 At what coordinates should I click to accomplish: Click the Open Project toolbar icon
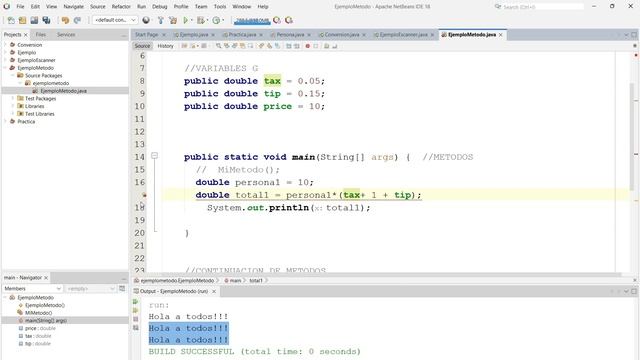click(x=34, y=20)
